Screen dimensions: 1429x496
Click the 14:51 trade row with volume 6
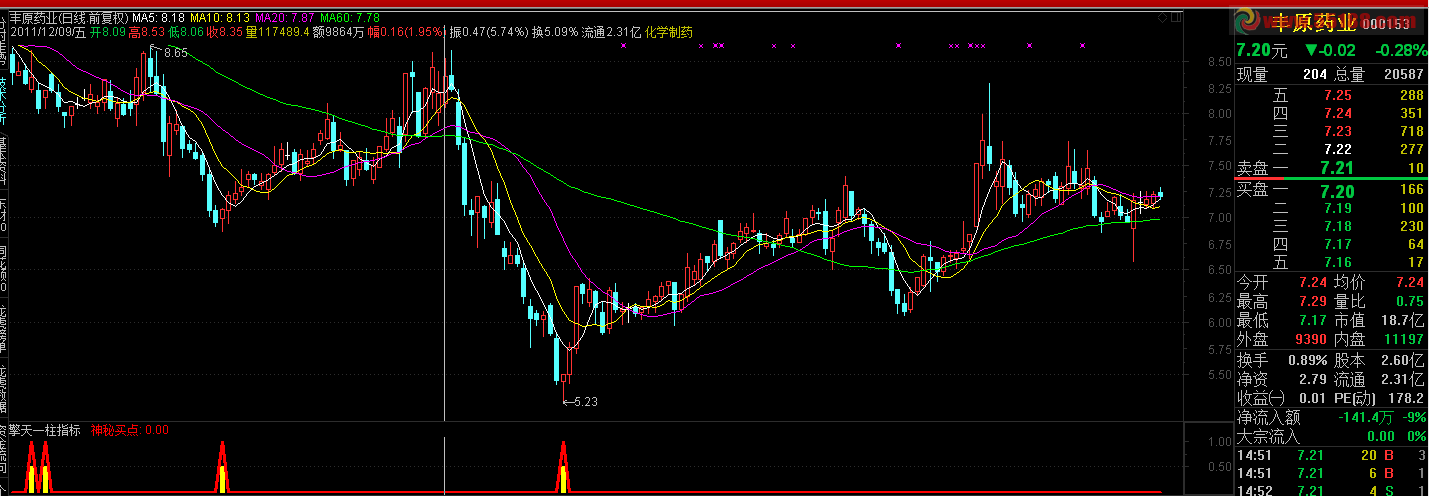(x=1331, y=473)
